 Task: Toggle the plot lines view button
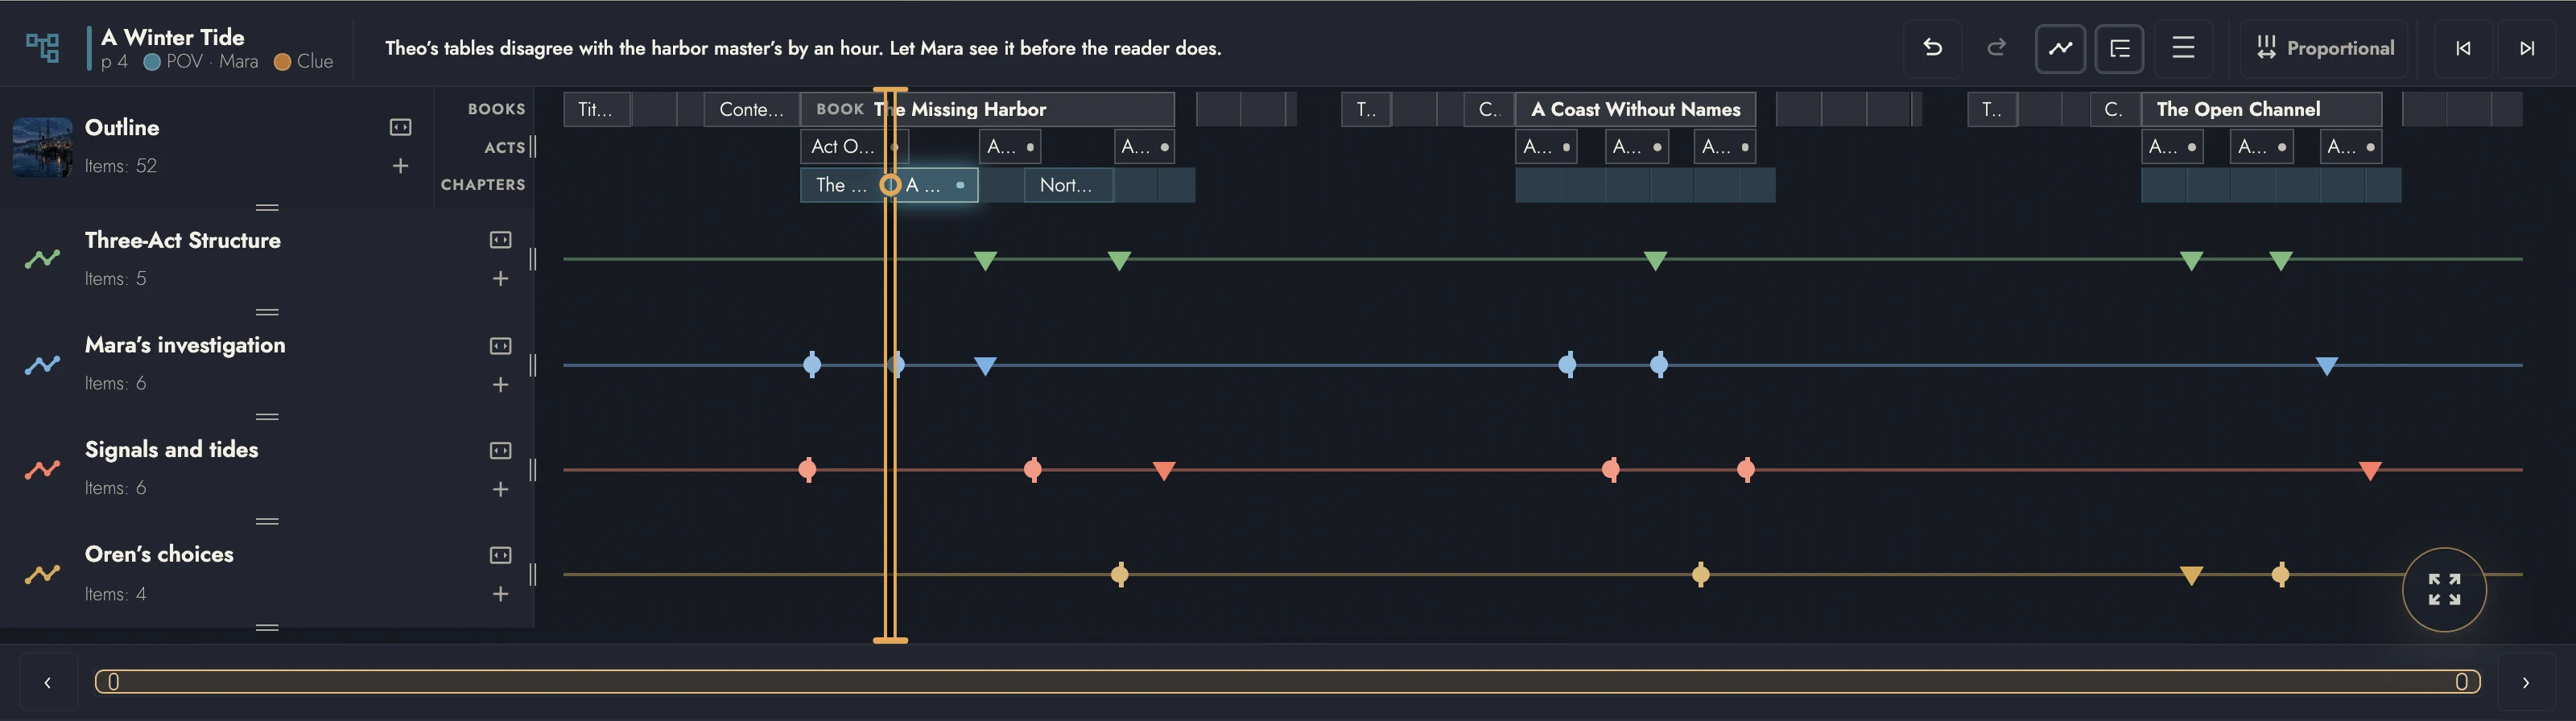(x=2060, y=48)
